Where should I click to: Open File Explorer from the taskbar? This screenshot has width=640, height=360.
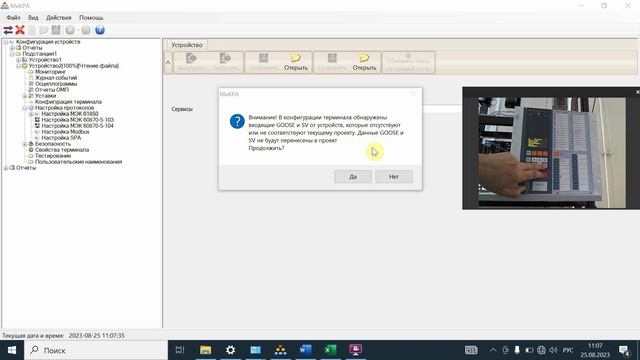click(x=205, y=350)
